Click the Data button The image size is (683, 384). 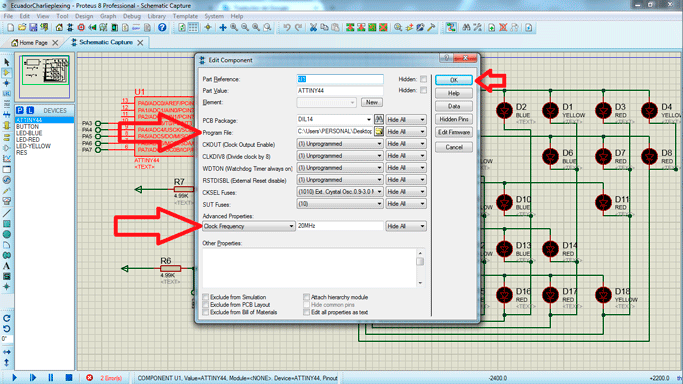[453, 106]
